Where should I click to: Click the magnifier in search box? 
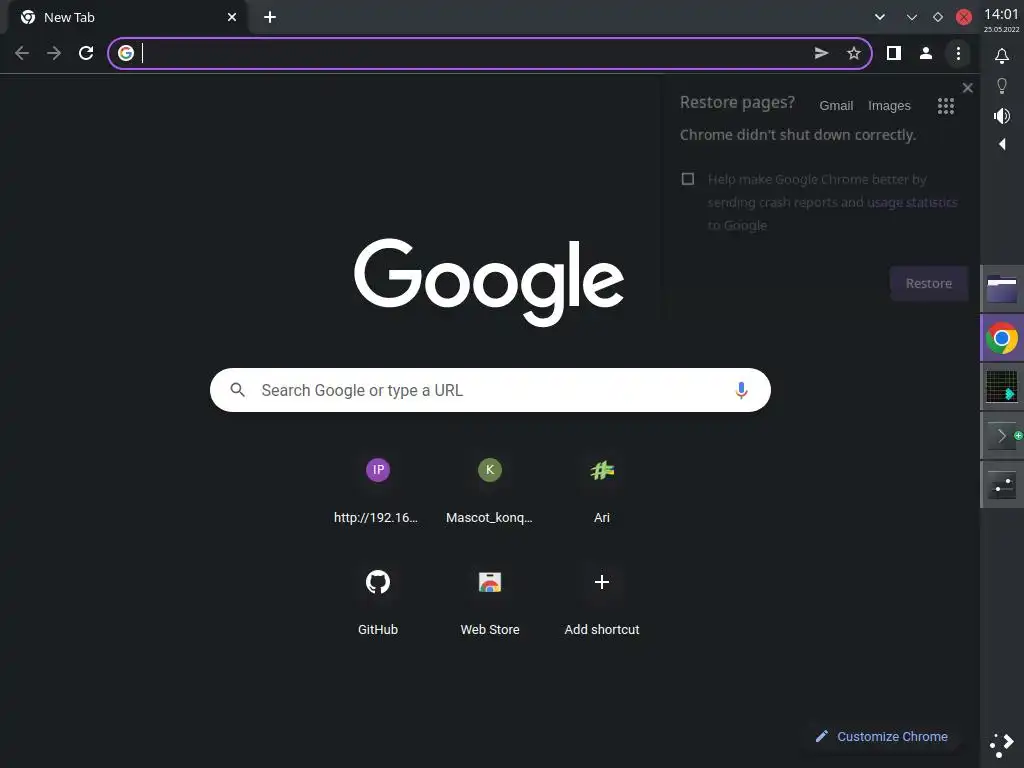238,390
